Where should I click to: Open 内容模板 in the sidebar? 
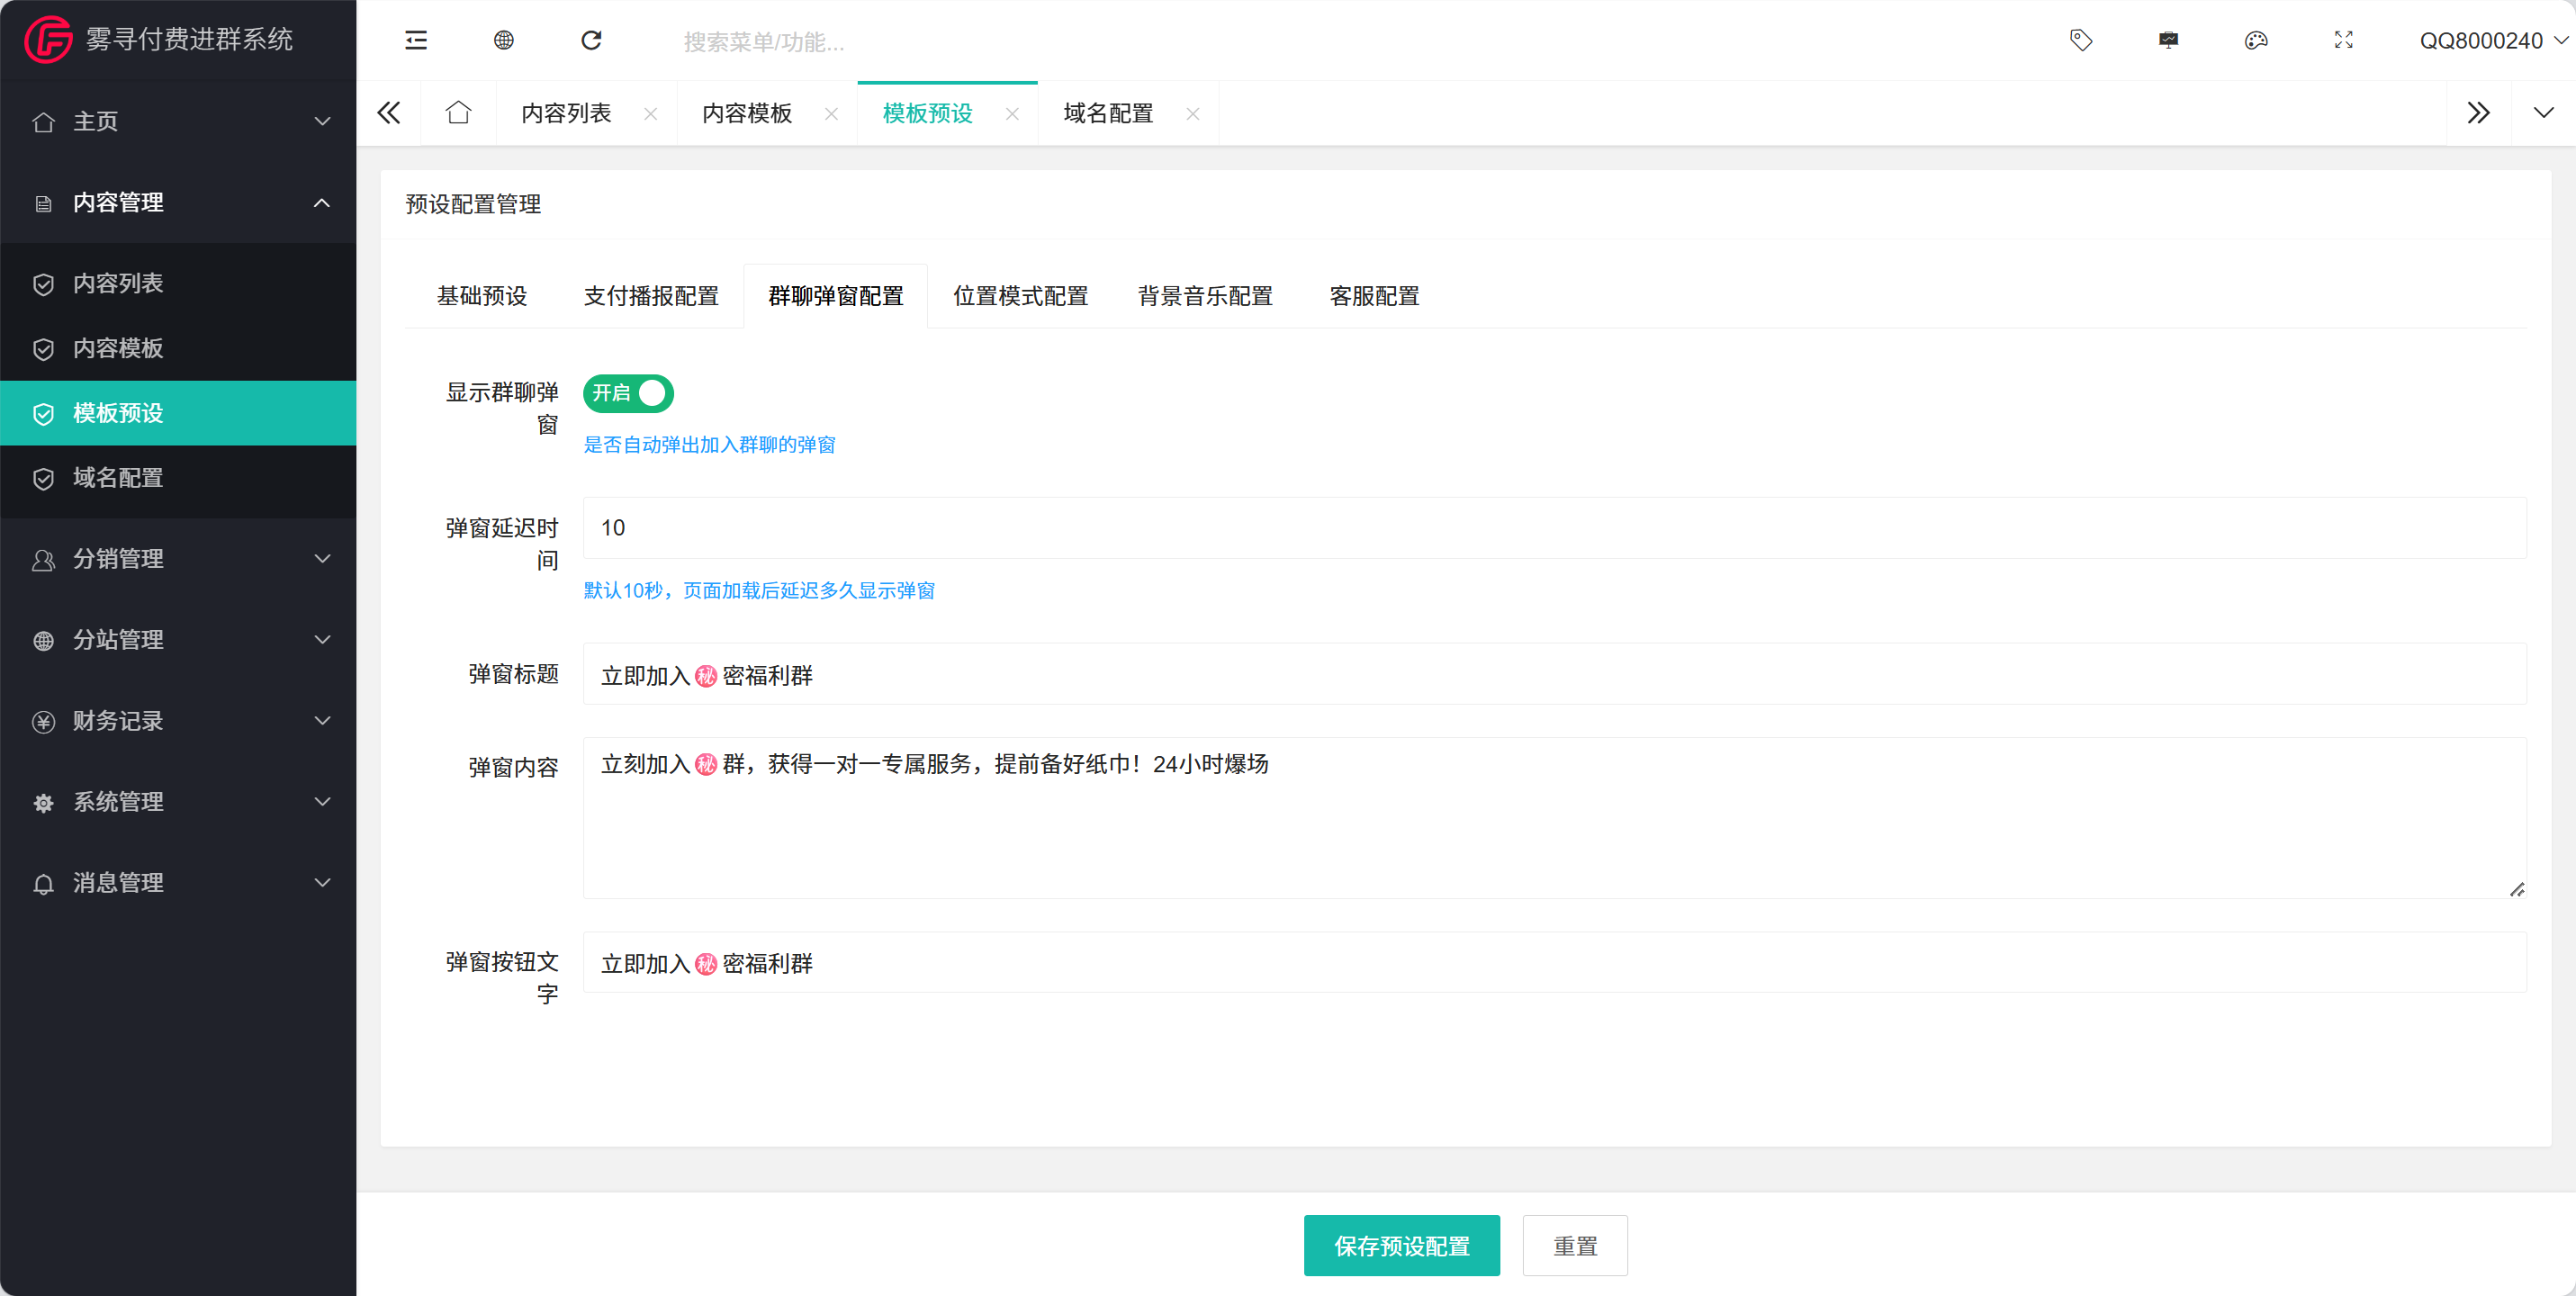coord(178,349)
